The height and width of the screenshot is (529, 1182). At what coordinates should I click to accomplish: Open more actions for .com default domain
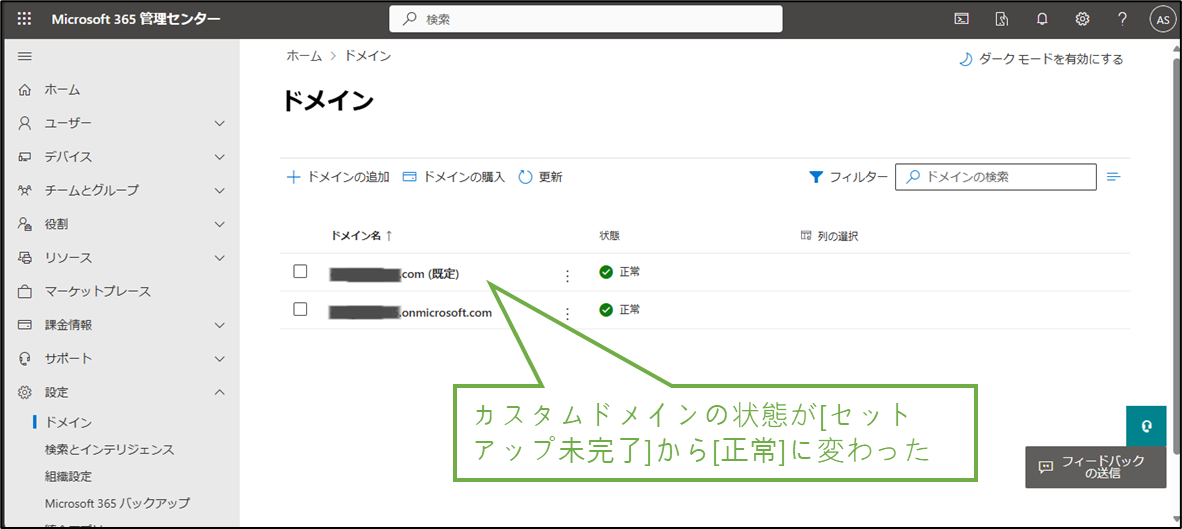coord(568,276)
